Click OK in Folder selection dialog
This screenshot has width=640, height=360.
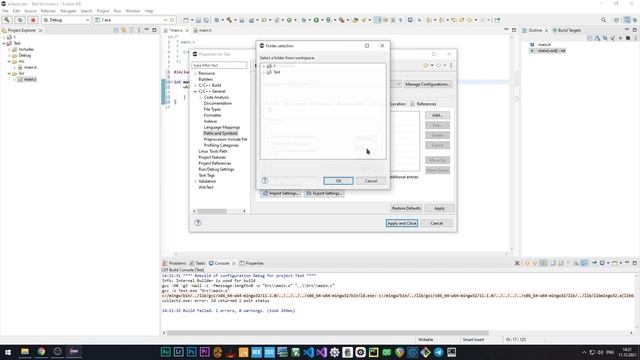pos(338,180)
